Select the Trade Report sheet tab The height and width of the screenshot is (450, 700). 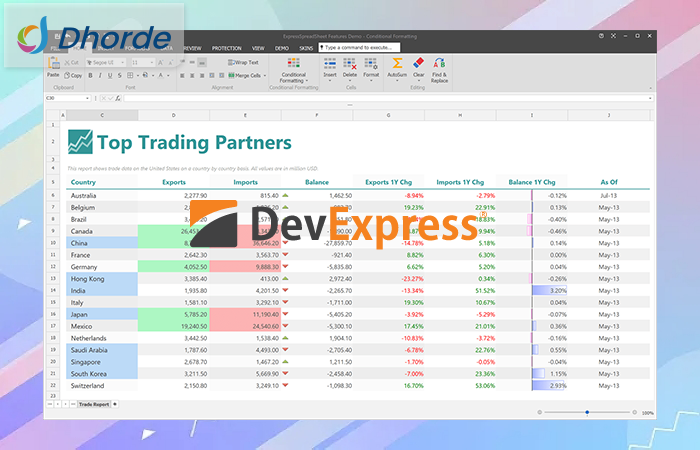[94, 404]
